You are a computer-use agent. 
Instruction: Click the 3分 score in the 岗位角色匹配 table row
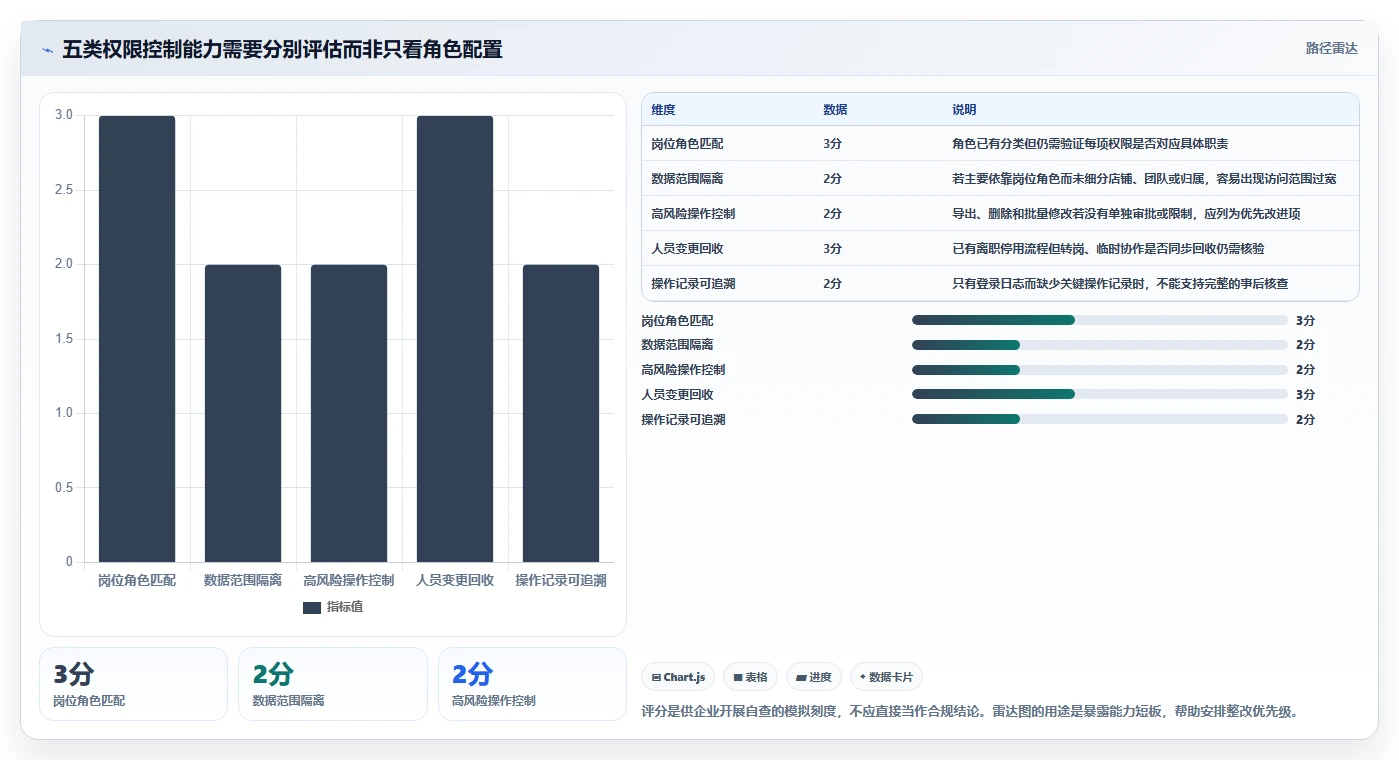(832, 144)
